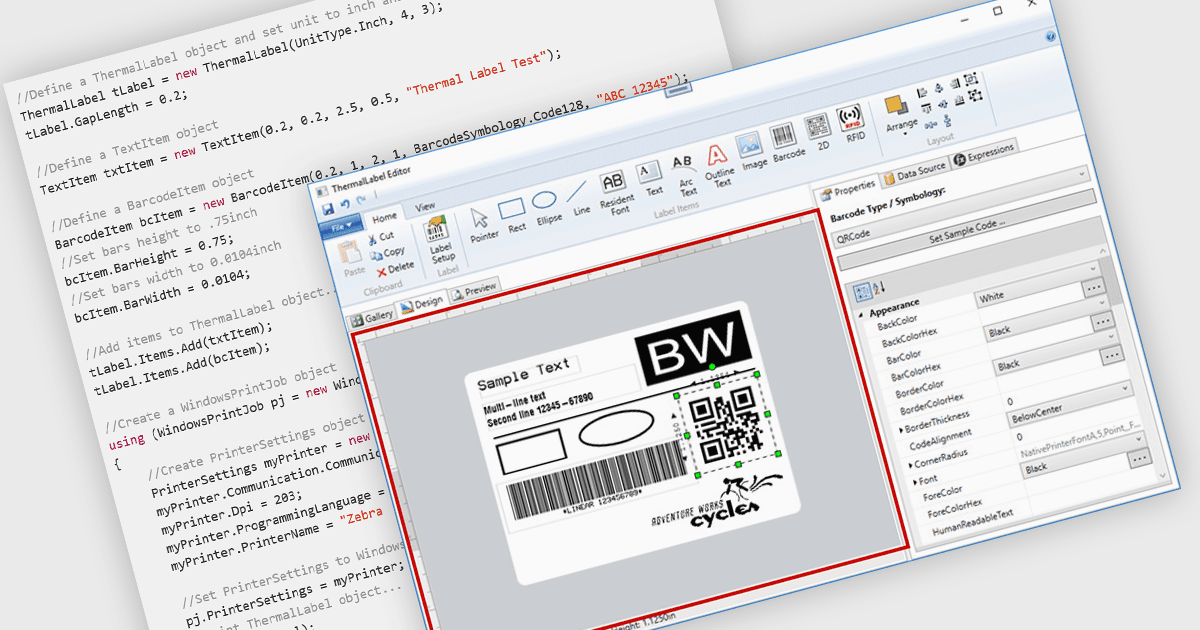Viewport: 1200px width, 630px height.
Task: Insert a 2D barcode item
Action: tap(819, 134)
